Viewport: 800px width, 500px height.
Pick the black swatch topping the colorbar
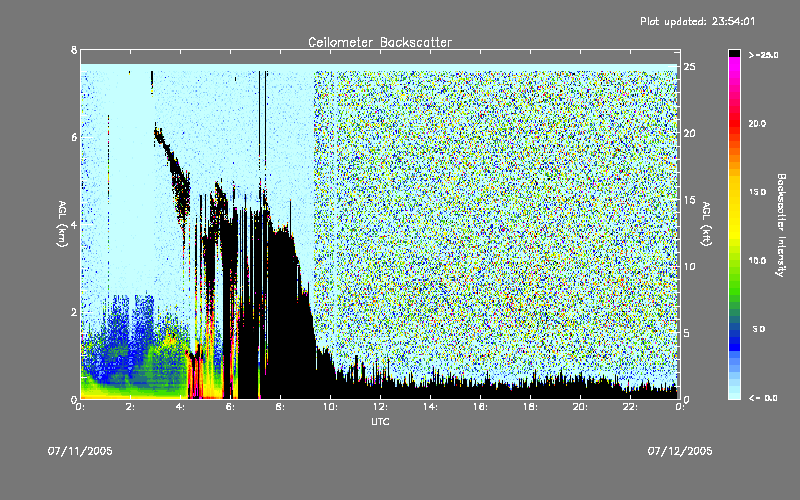coord(734,53)
